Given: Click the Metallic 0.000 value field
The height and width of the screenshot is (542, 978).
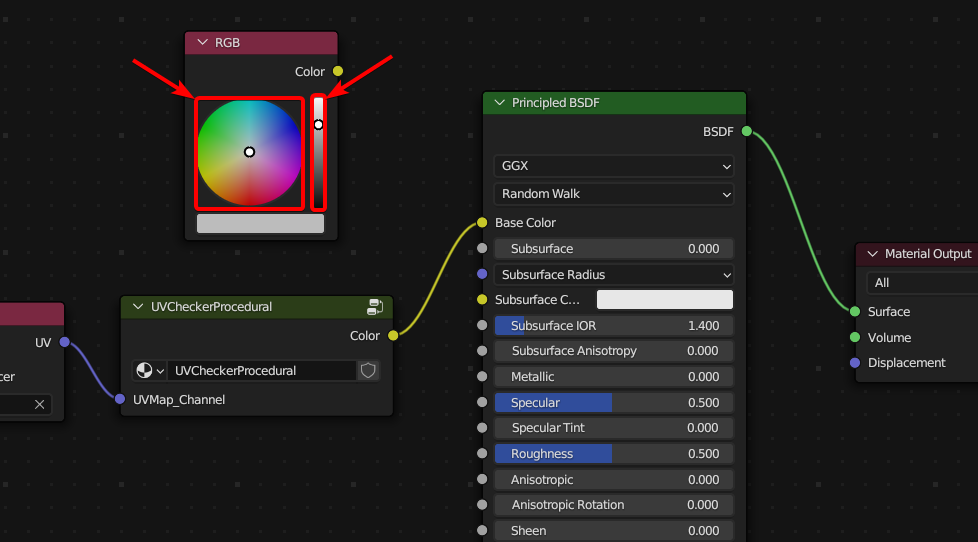Looking at the screenshot, I should pos(614,377).
